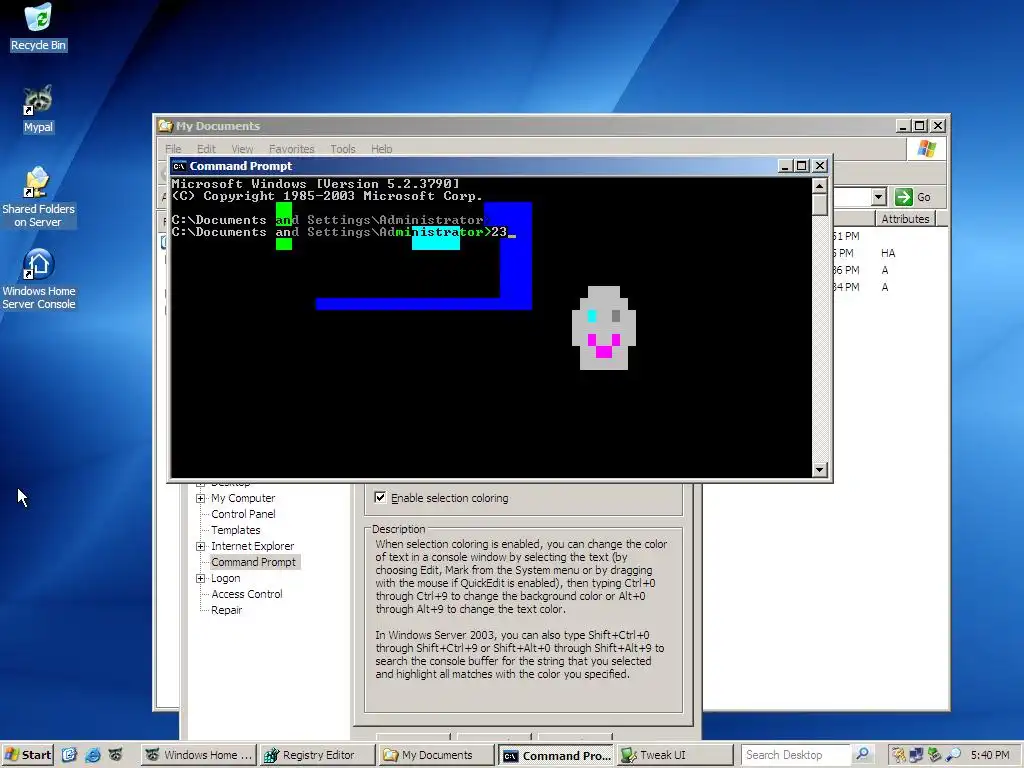Viewport: 1024px width, 768px height.
Task: Open Show Desktop quick launch icon
Action: [x=69, y=755]
